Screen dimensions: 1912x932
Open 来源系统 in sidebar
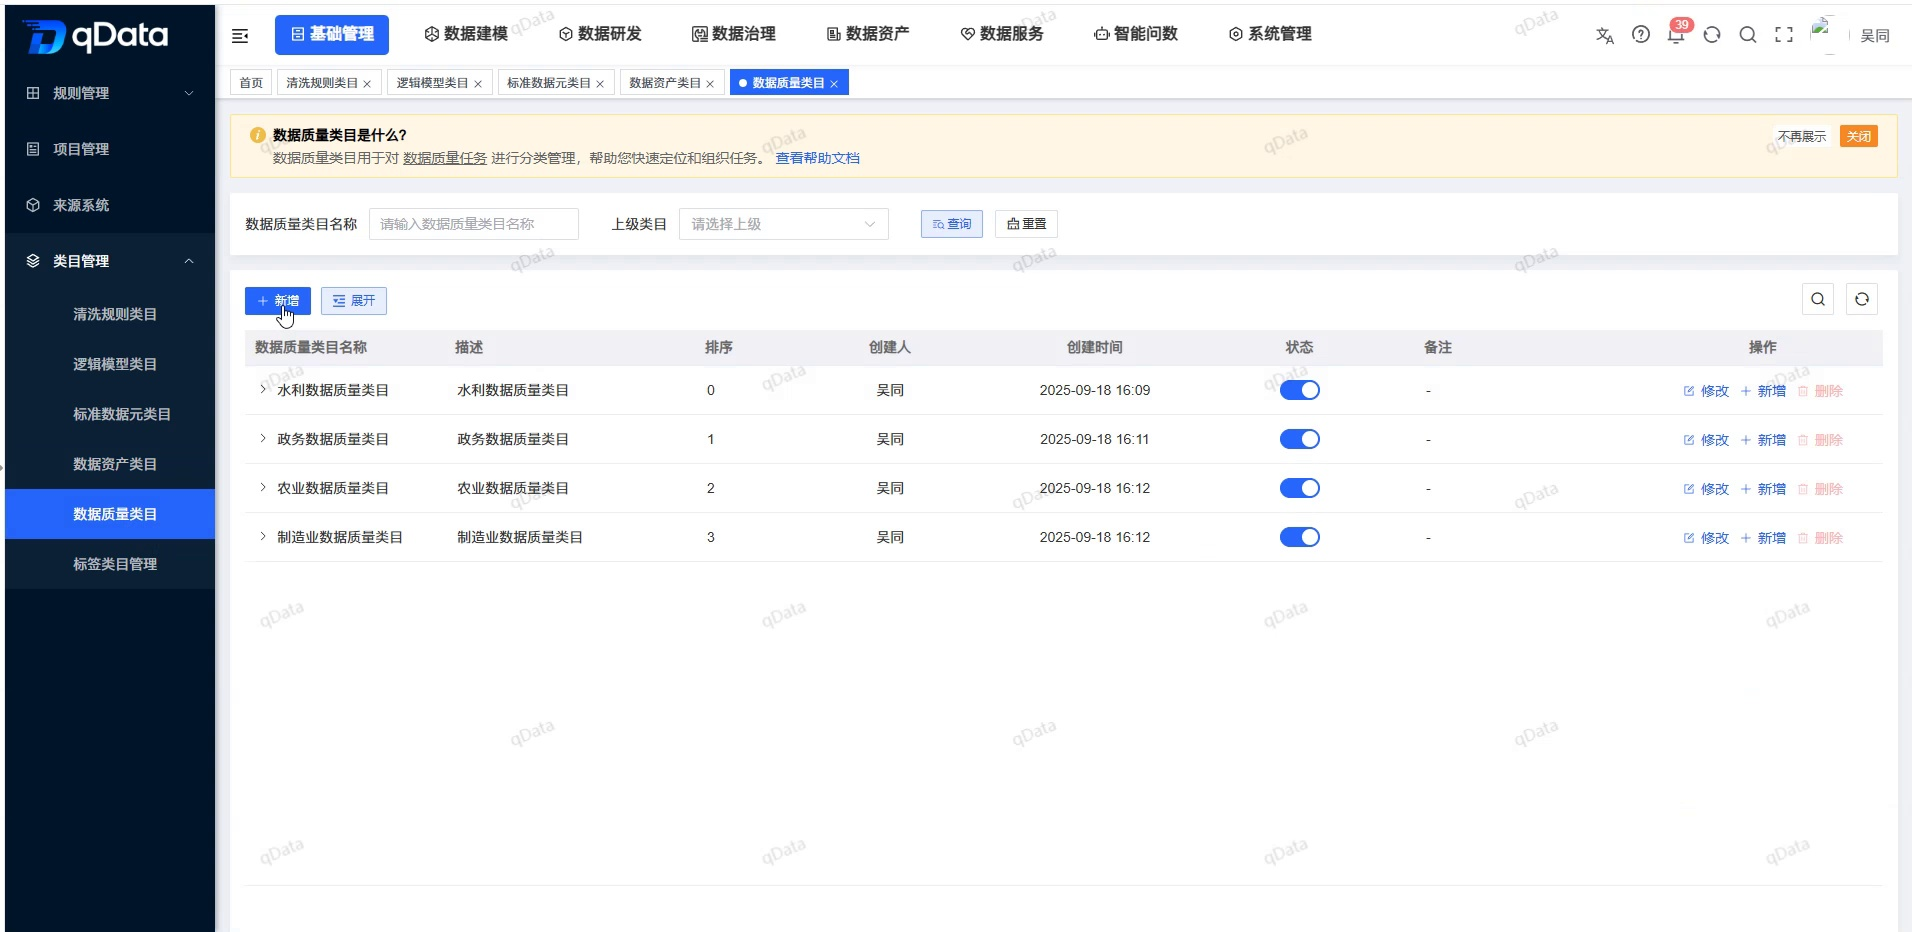(x=110, y=205)
